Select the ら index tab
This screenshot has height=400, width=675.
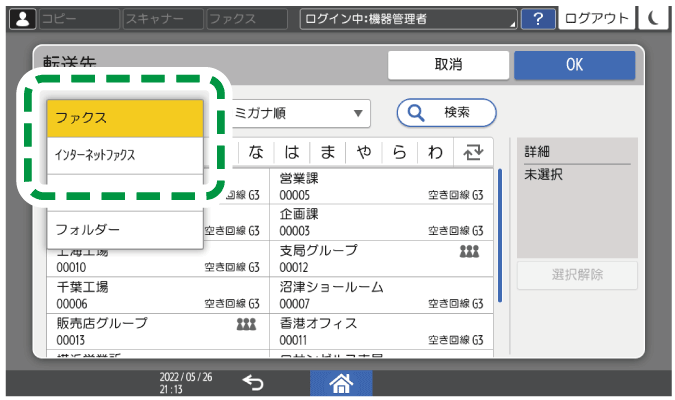click(399, 152)
